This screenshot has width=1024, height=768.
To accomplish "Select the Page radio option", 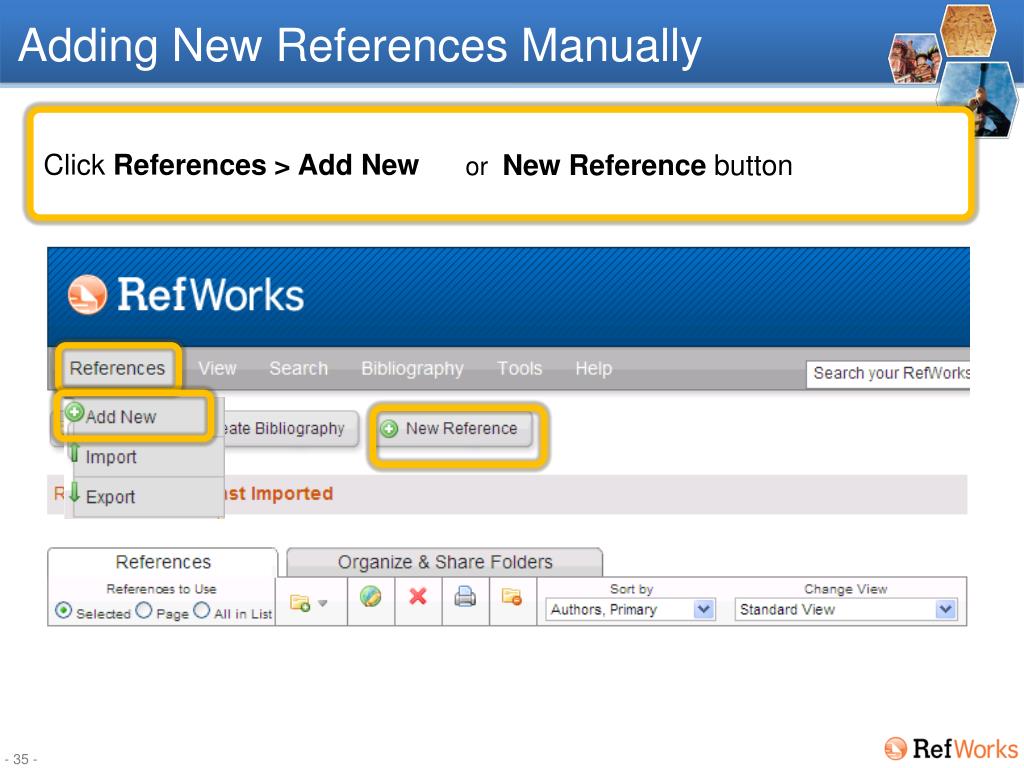I will click(144, 611).
